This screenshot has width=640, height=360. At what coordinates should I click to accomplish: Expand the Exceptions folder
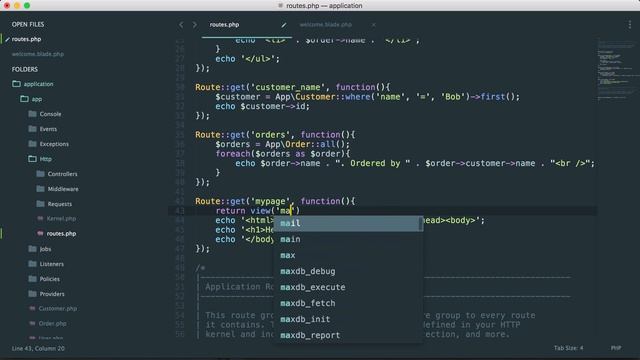pos(54,144)
